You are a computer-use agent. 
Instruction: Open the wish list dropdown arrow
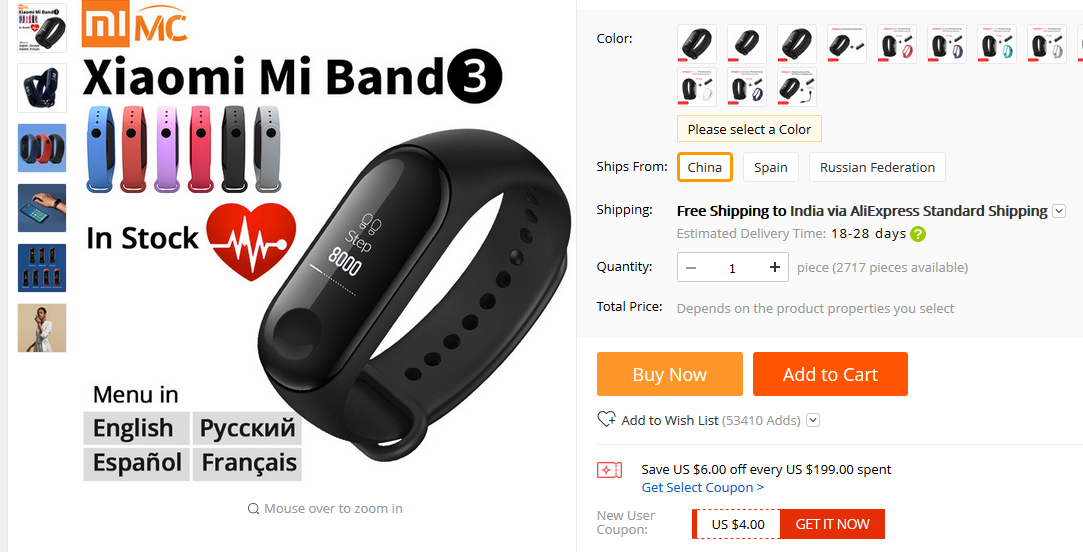point(813,420)
